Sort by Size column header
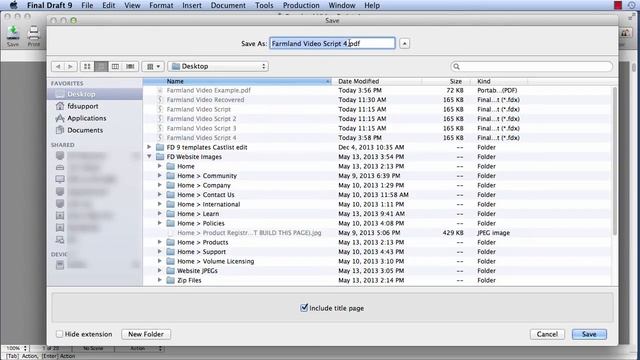Image resolution: width=640 pixels, height=360 pixels. pyautogui.click(x=446, y=81)
